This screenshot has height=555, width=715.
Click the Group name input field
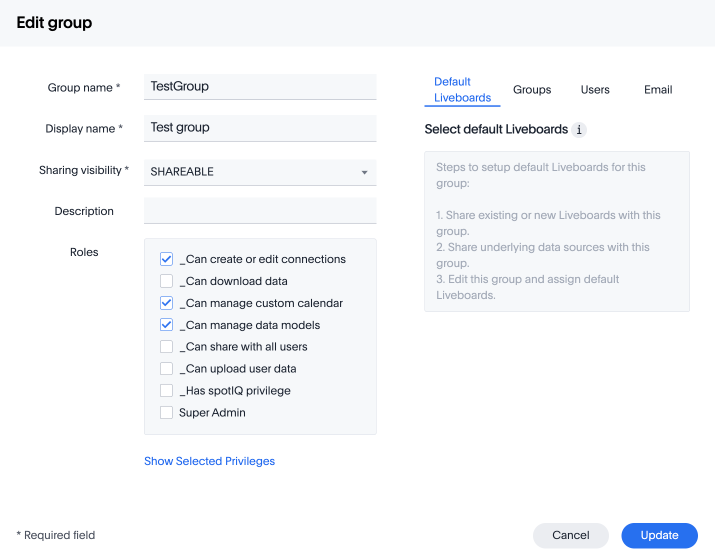[260, 87]
